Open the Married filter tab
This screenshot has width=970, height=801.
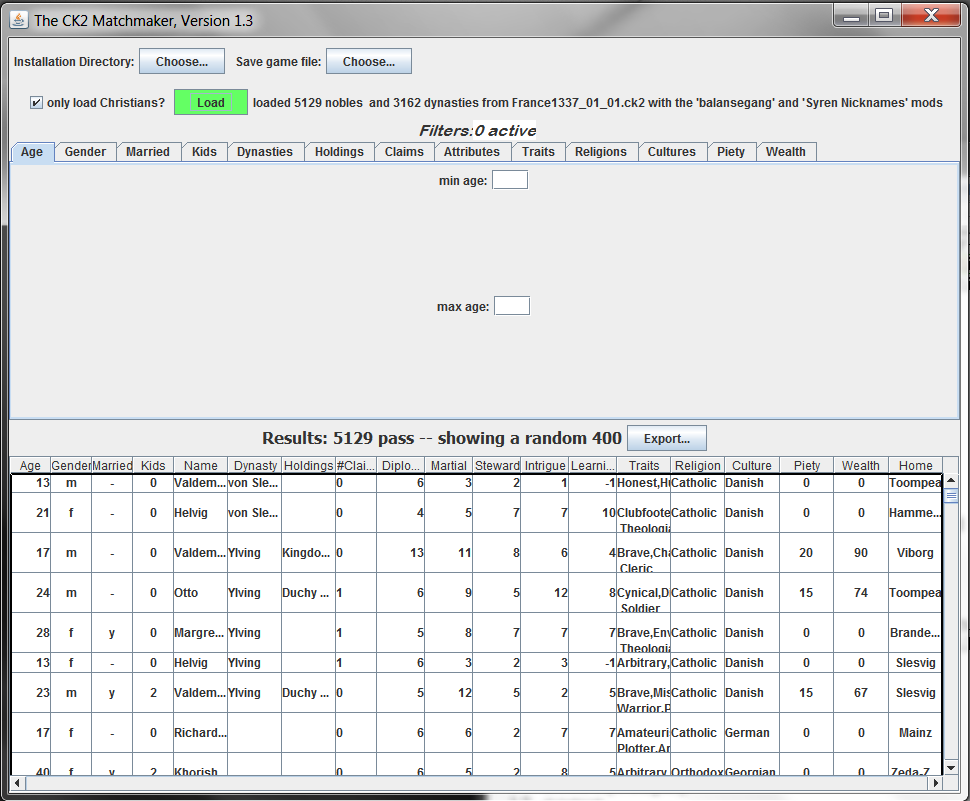point(148,152)
